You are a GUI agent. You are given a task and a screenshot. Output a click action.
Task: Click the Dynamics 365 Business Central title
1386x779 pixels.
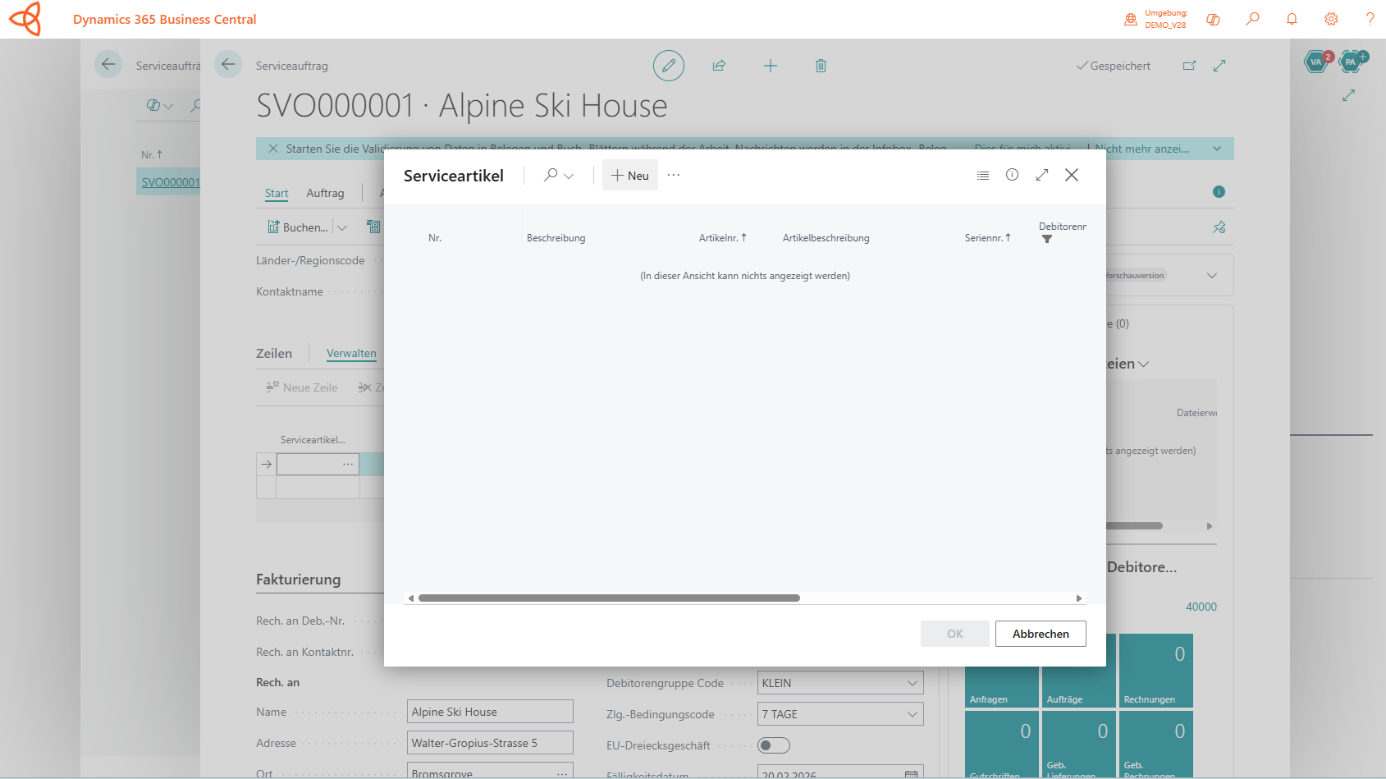[165, 19]
